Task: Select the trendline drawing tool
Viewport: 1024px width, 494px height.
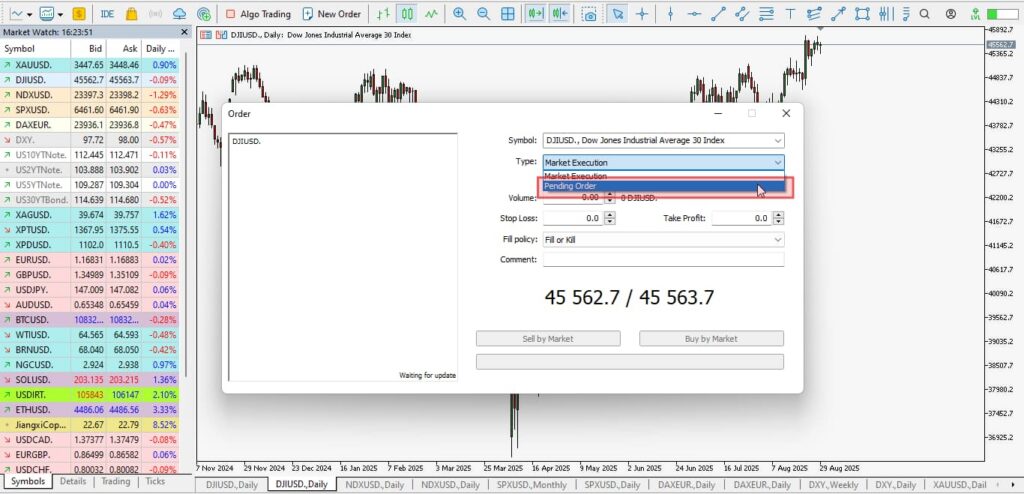Action: (x=718, y=14)
